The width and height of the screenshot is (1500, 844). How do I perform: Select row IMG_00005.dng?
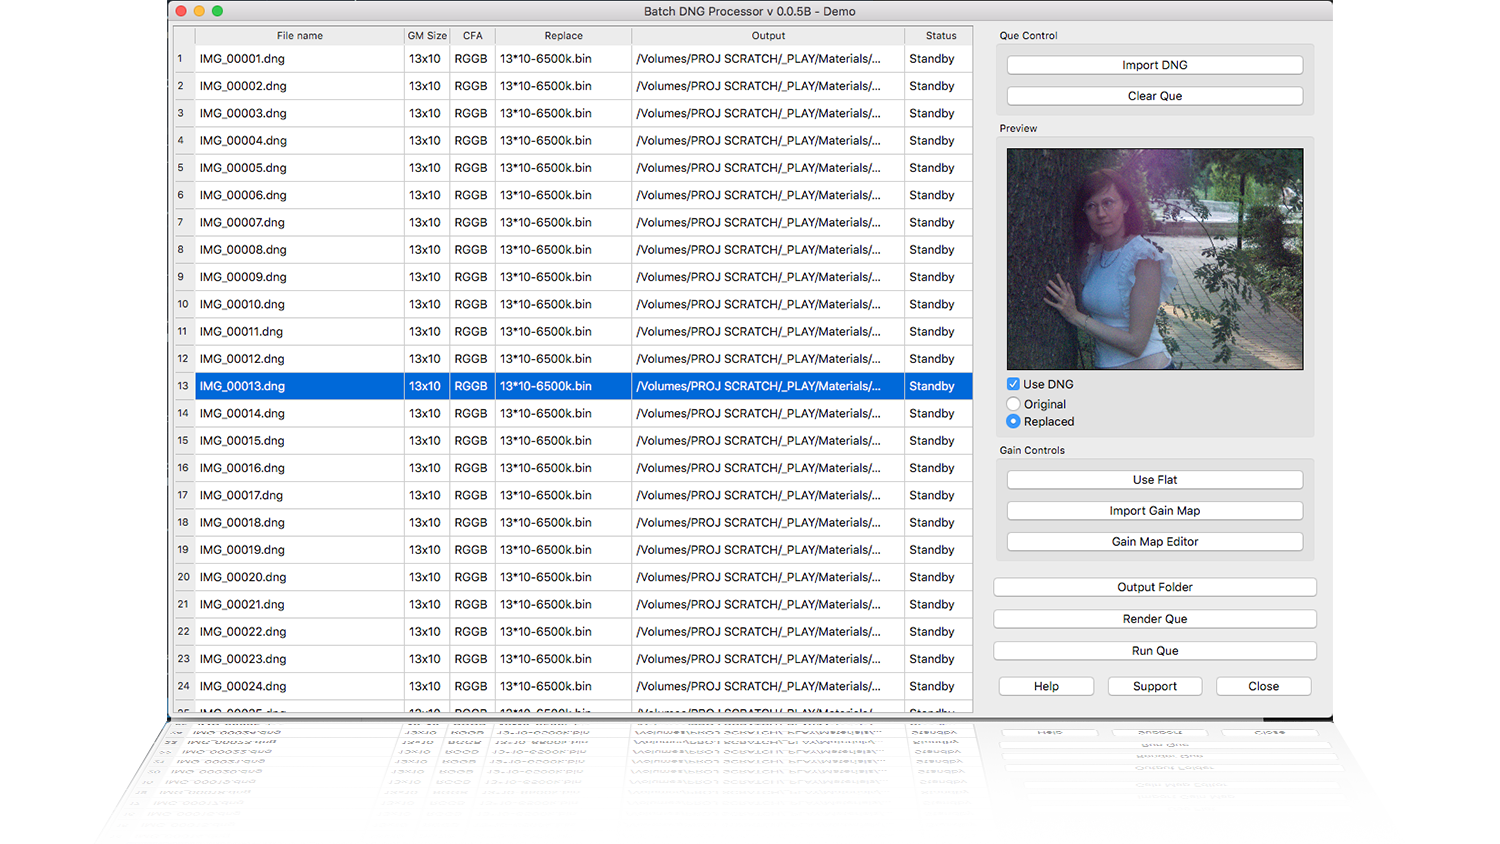point(243,168)
